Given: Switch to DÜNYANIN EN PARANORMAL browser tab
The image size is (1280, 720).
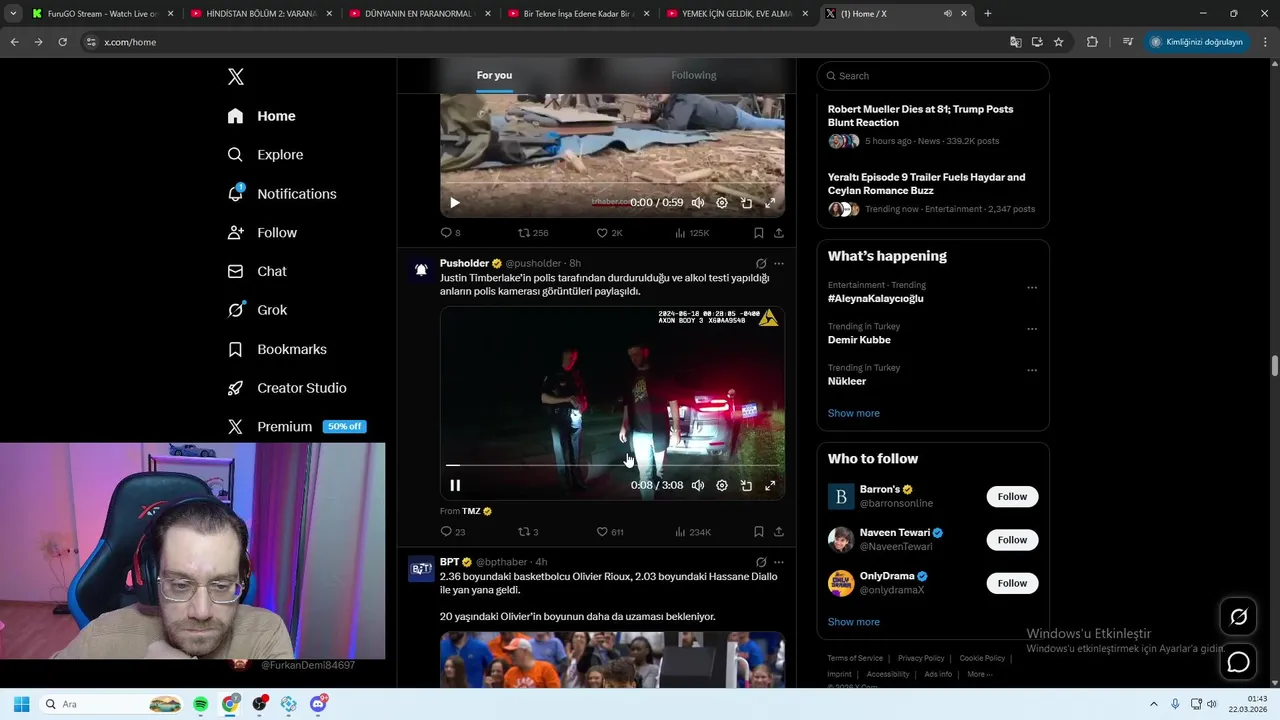Looking at the screenshot, I should click(x=419, y=14).
